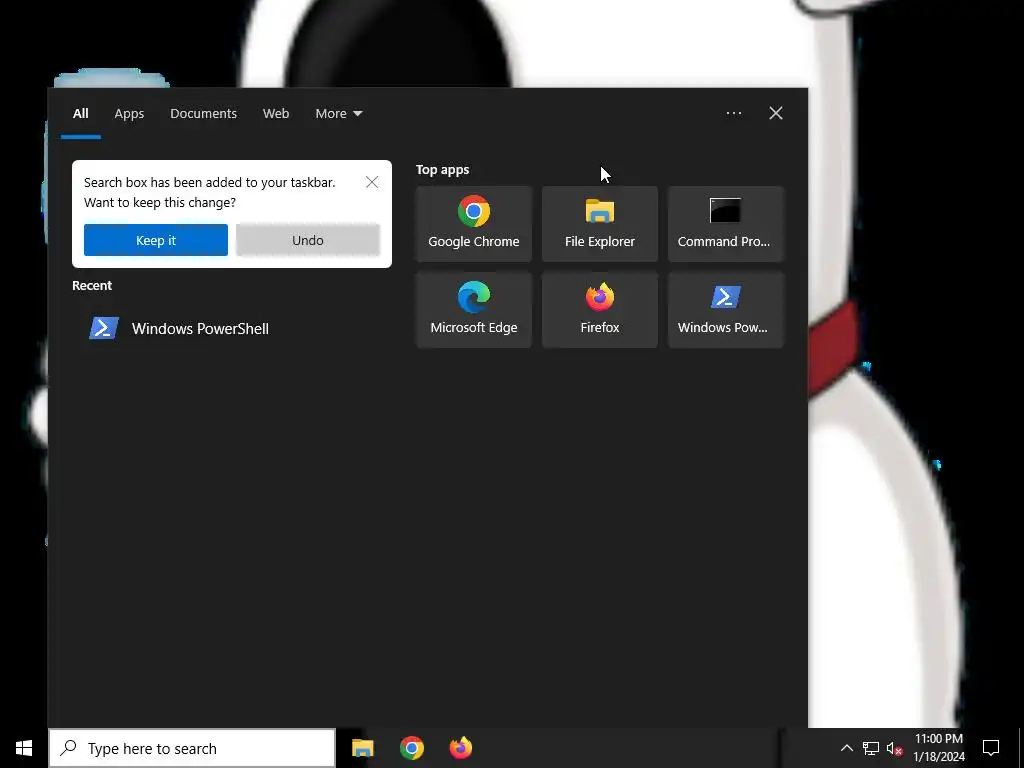The height and width of the screenshot is (768, 1024).
Task: Launch Command Prompt from Top apps
Action: (x=726, y=223)
